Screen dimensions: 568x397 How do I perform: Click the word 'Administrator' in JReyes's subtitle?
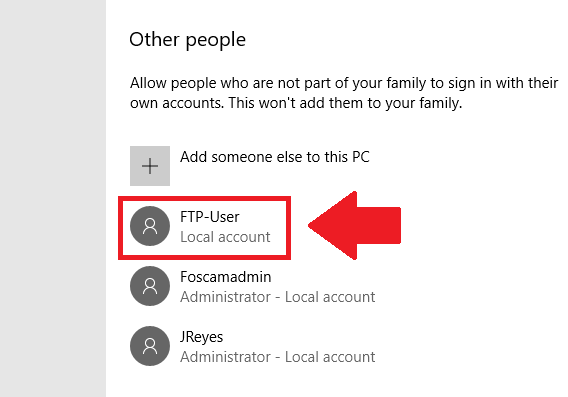click(225, 357)
